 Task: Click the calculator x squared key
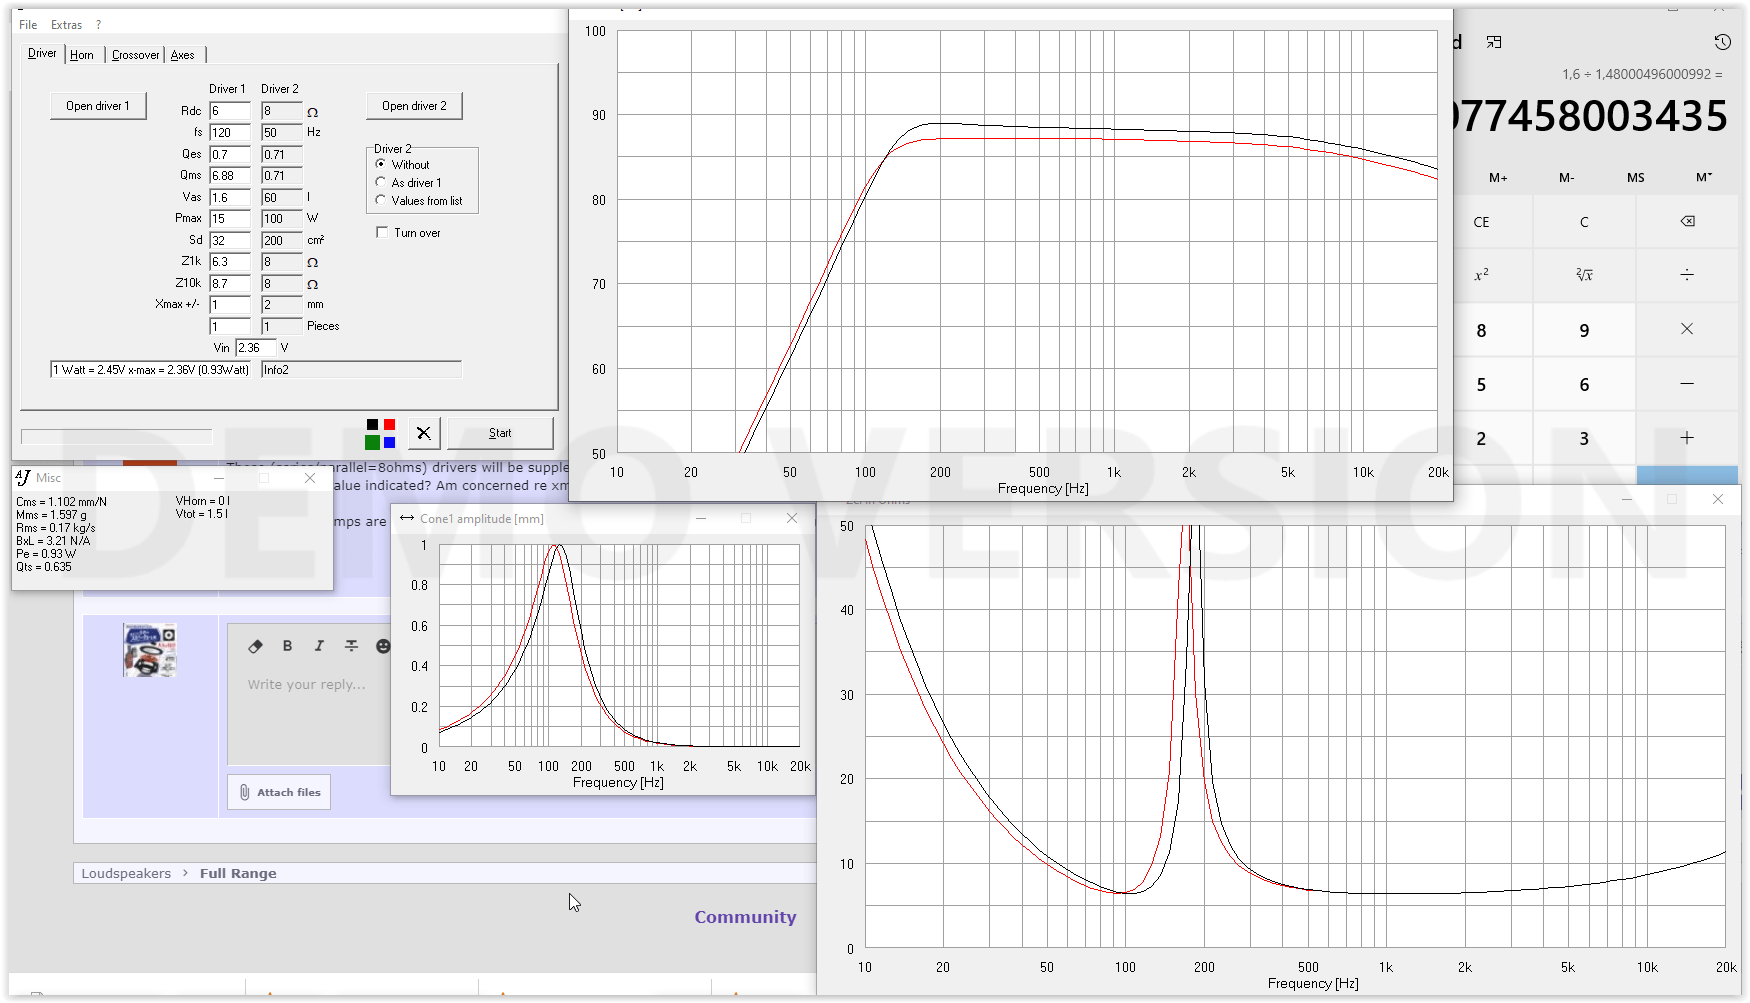1481,275
